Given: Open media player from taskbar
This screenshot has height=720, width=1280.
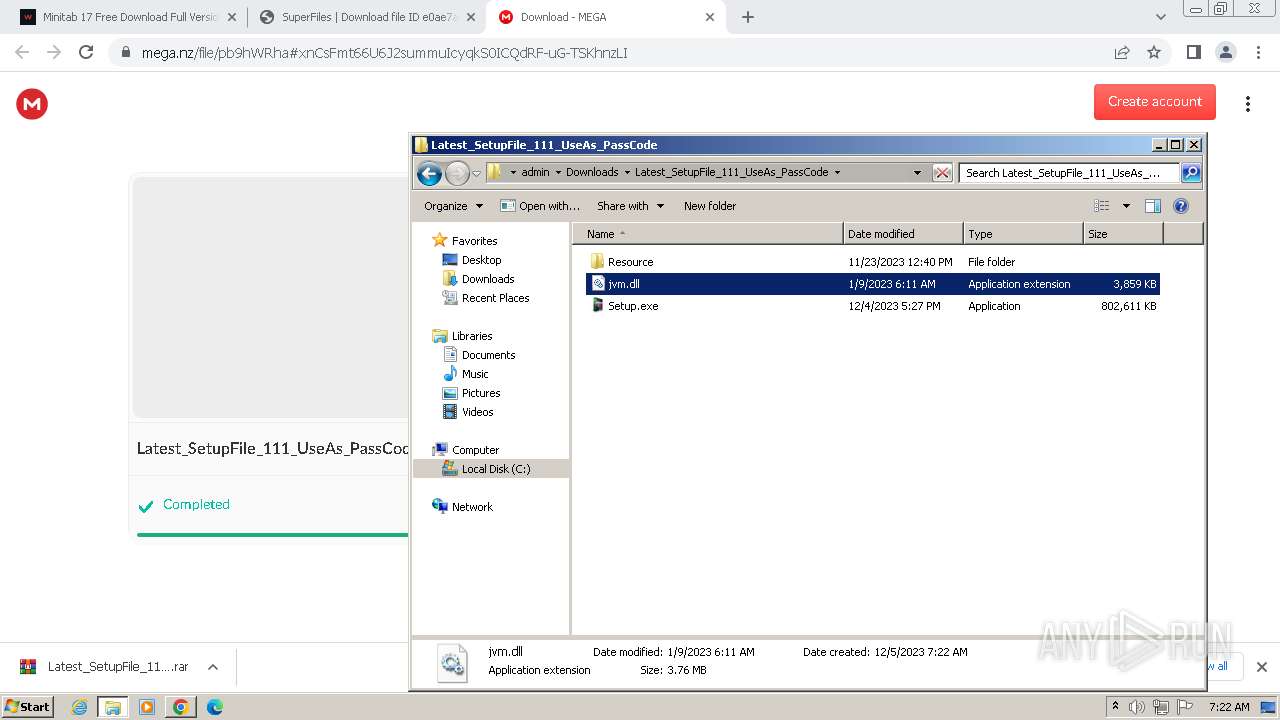Looking at the screenshot, I should 147,707.
